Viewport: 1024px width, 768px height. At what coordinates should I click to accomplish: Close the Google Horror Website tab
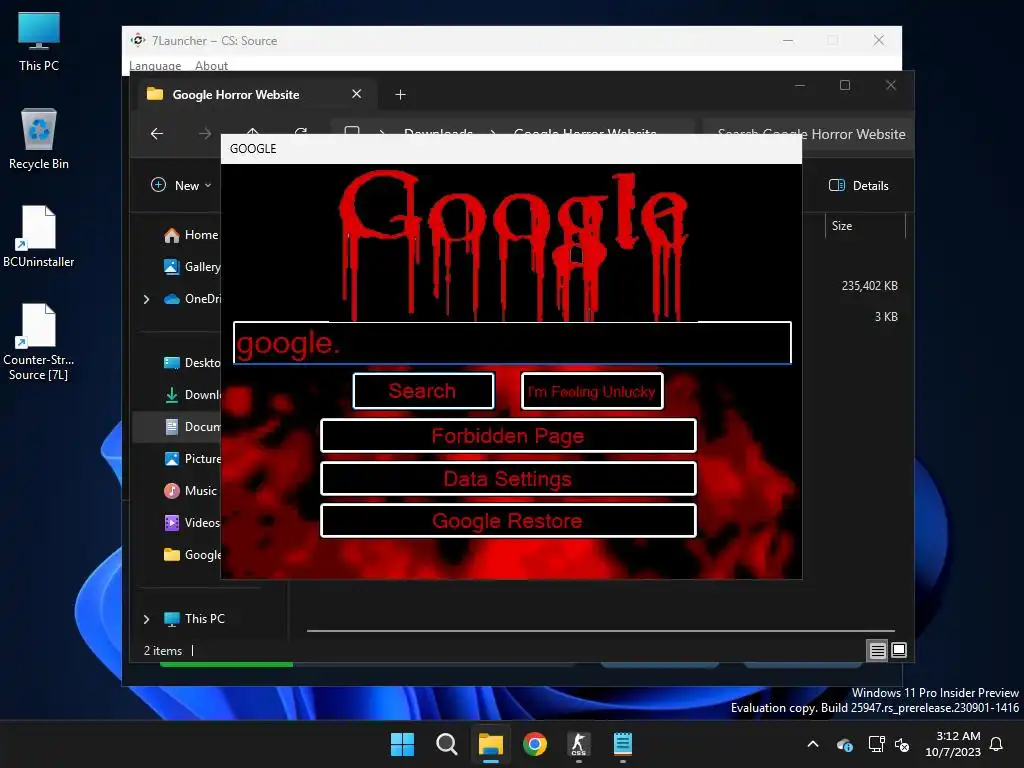point(357,94)
